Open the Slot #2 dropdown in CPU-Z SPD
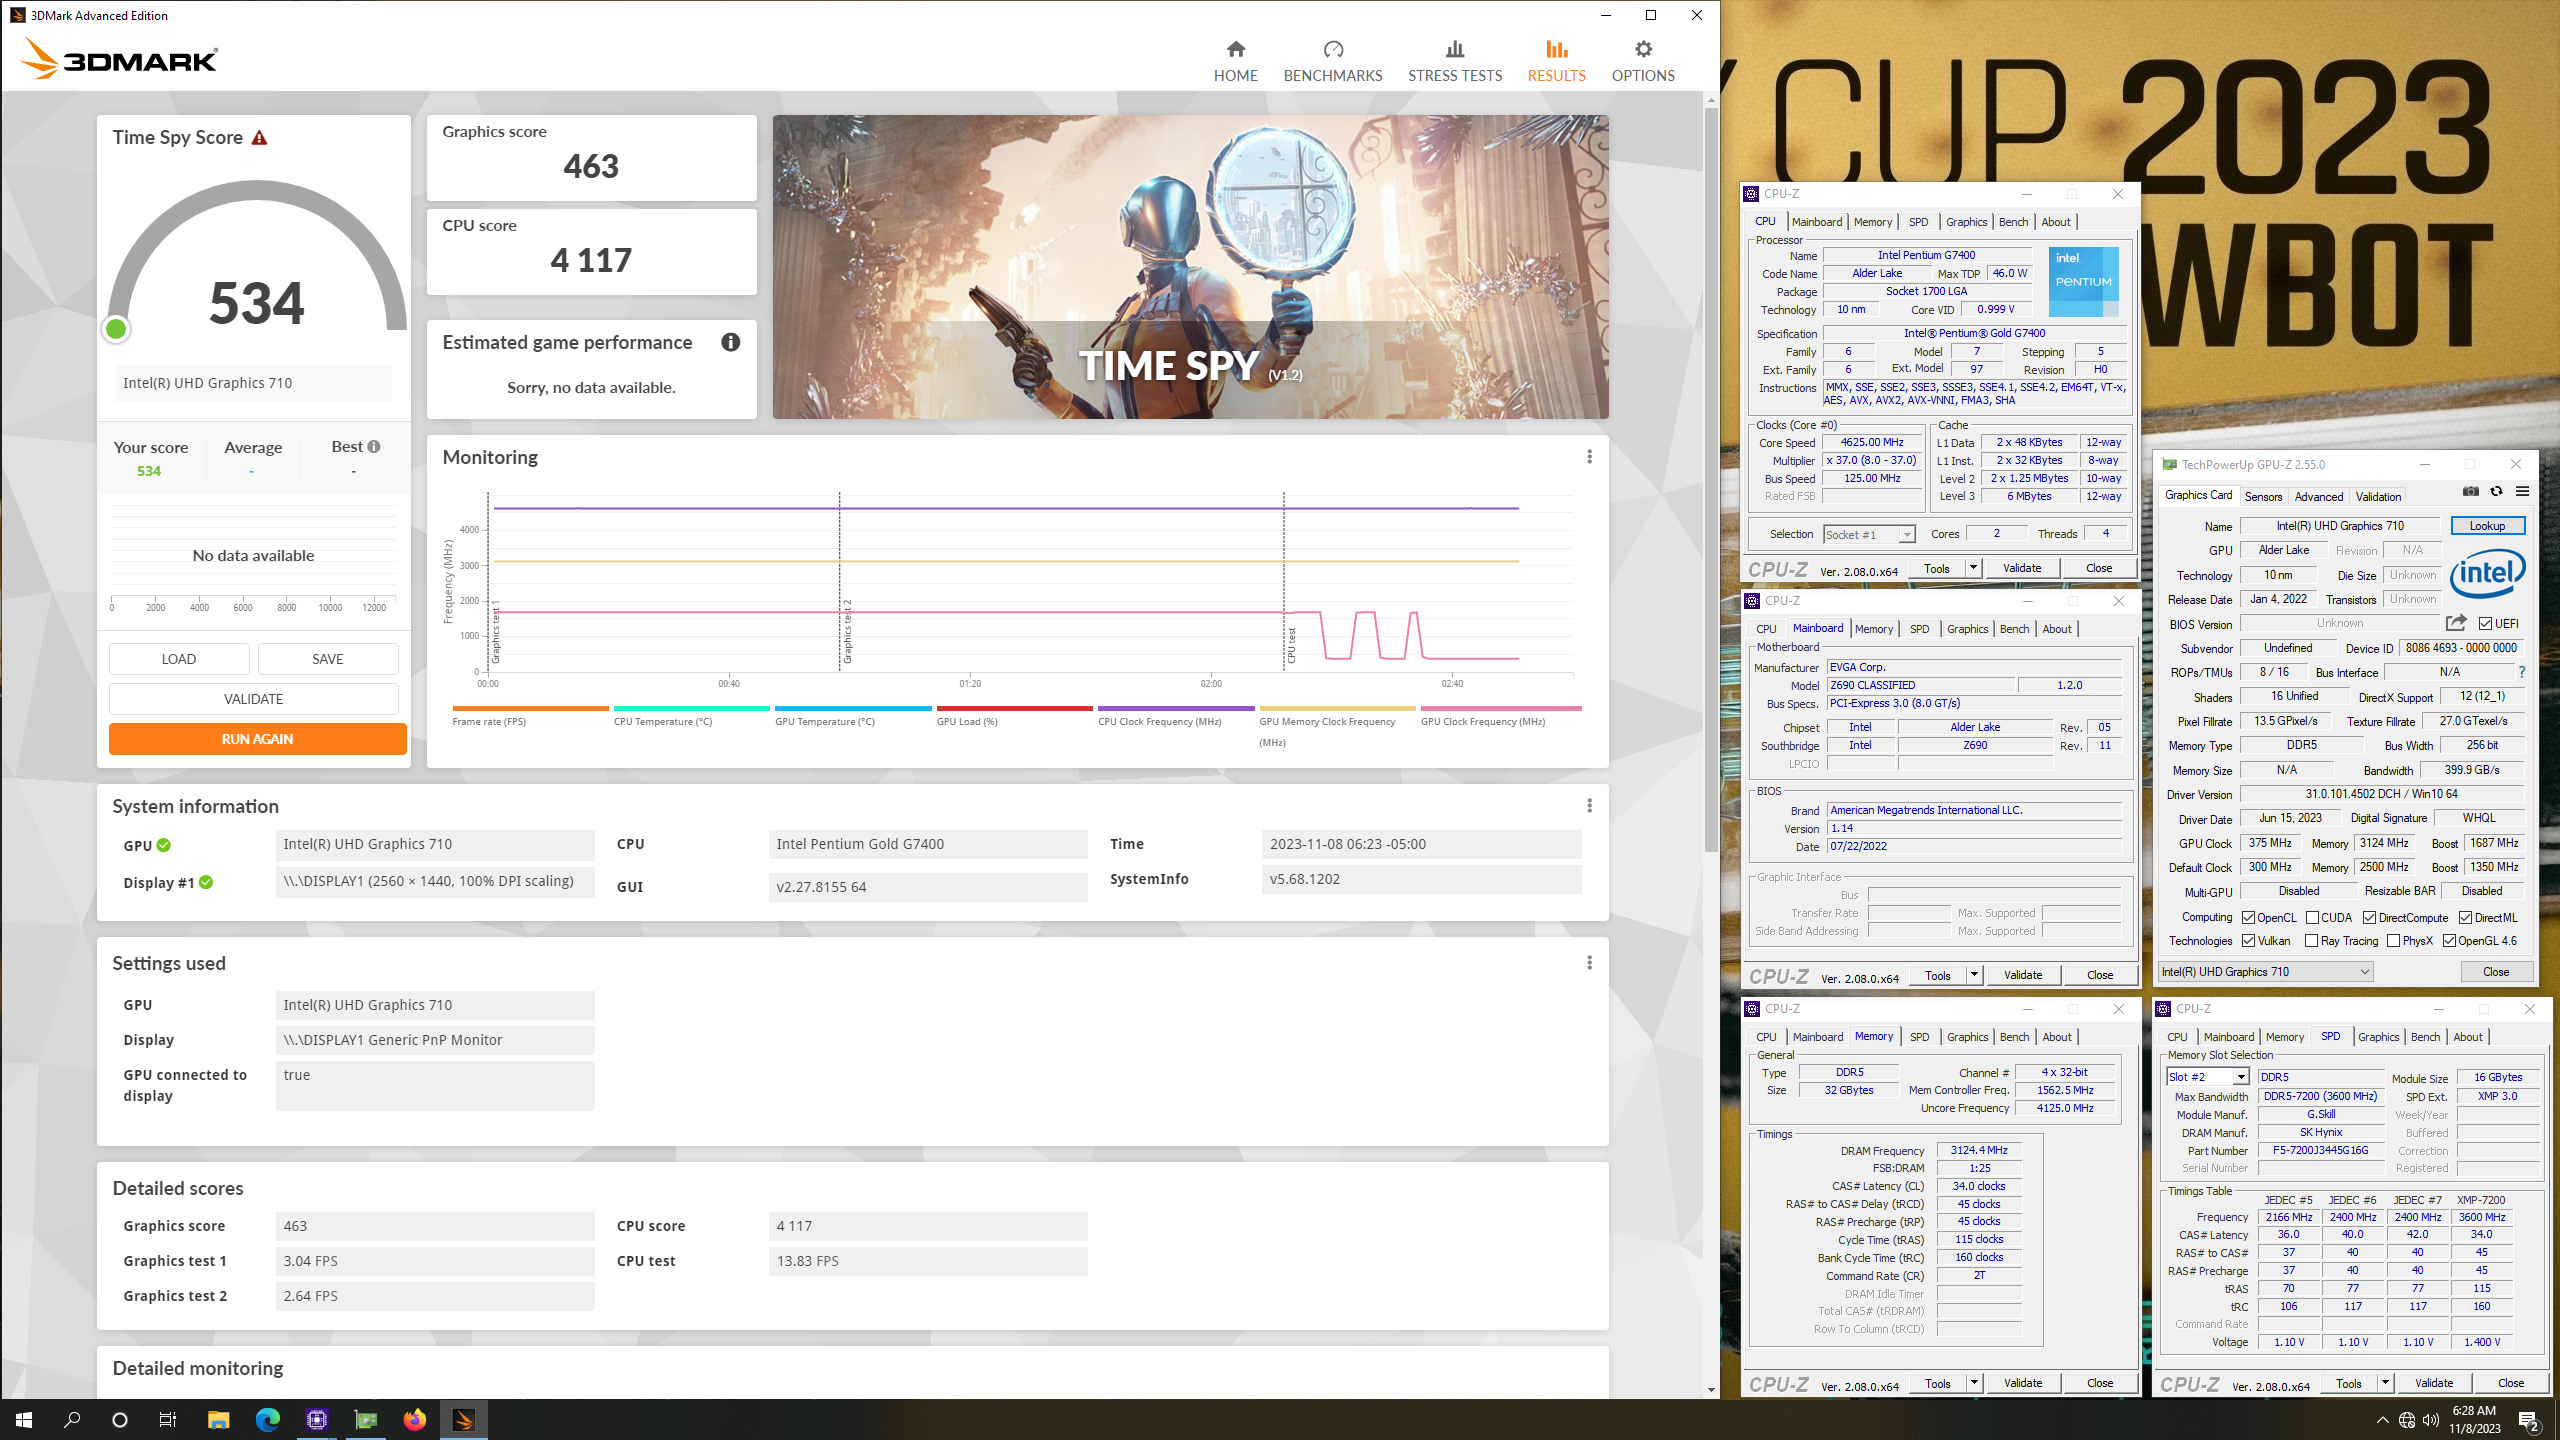 pyautogui.click(x=2207, y=1077)
